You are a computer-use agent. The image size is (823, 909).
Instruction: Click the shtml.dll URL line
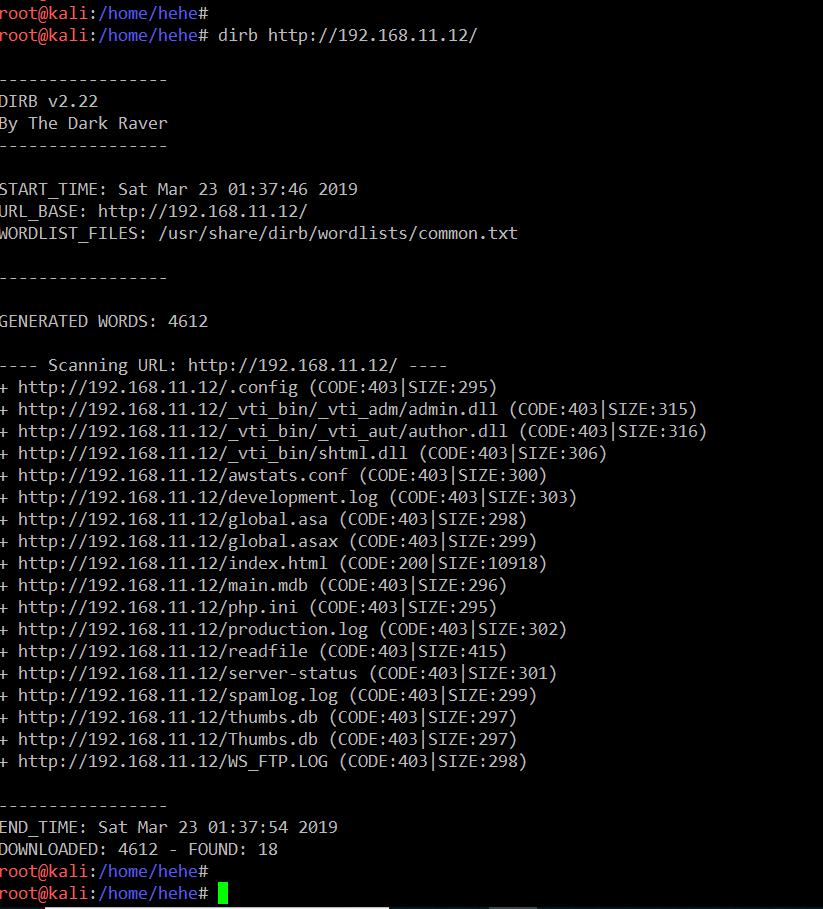pos(212,453)
